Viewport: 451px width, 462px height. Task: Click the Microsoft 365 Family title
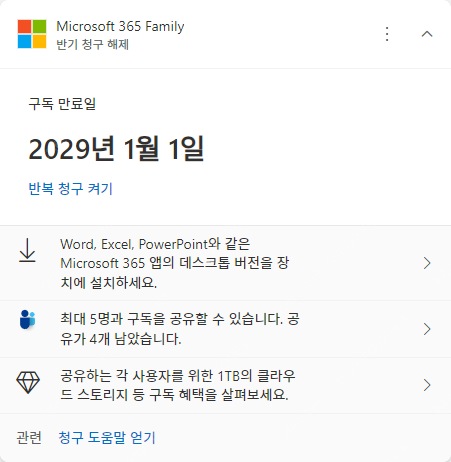(x=120, y=26)
